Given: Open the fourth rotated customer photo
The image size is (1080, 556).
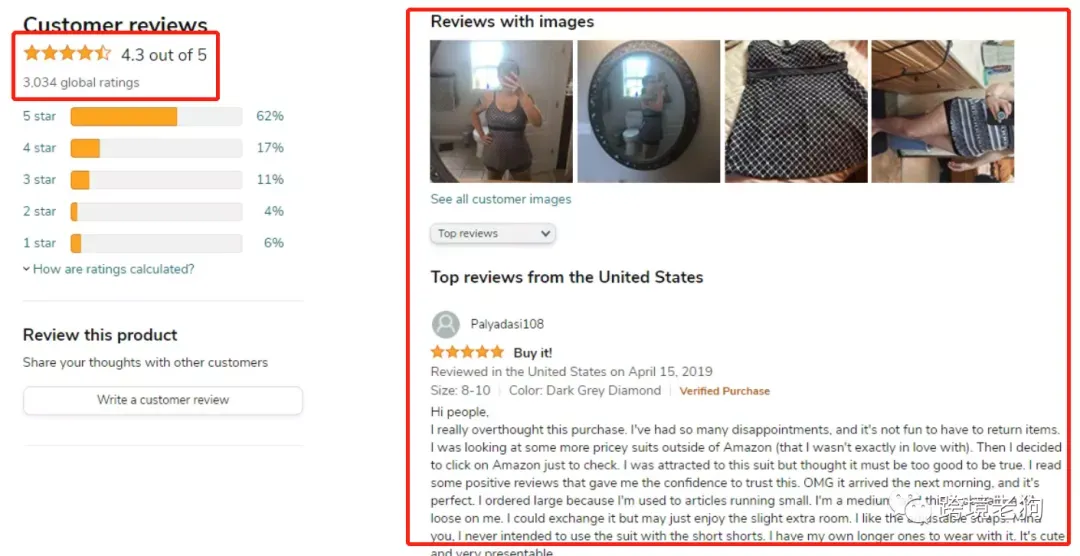Looking at the screenshot, I should click(x=942, y=112).
